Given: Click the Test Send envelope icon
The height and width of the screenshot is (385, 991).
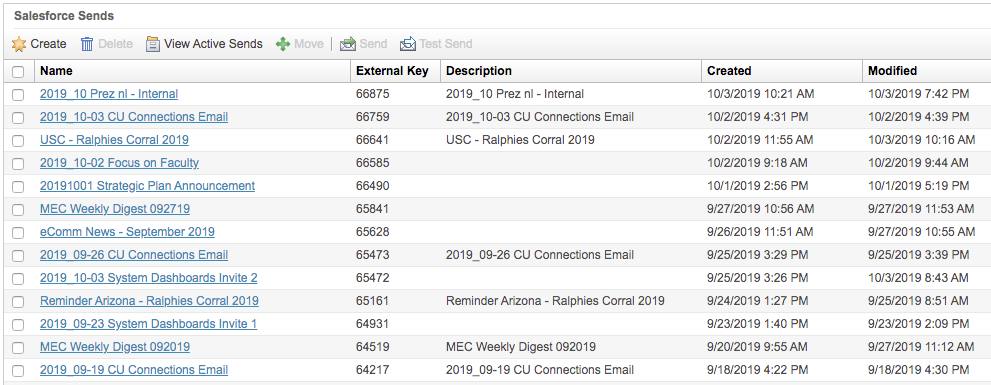Looking at the screenshot, I should pyautogui.click(x=408, y=44).
